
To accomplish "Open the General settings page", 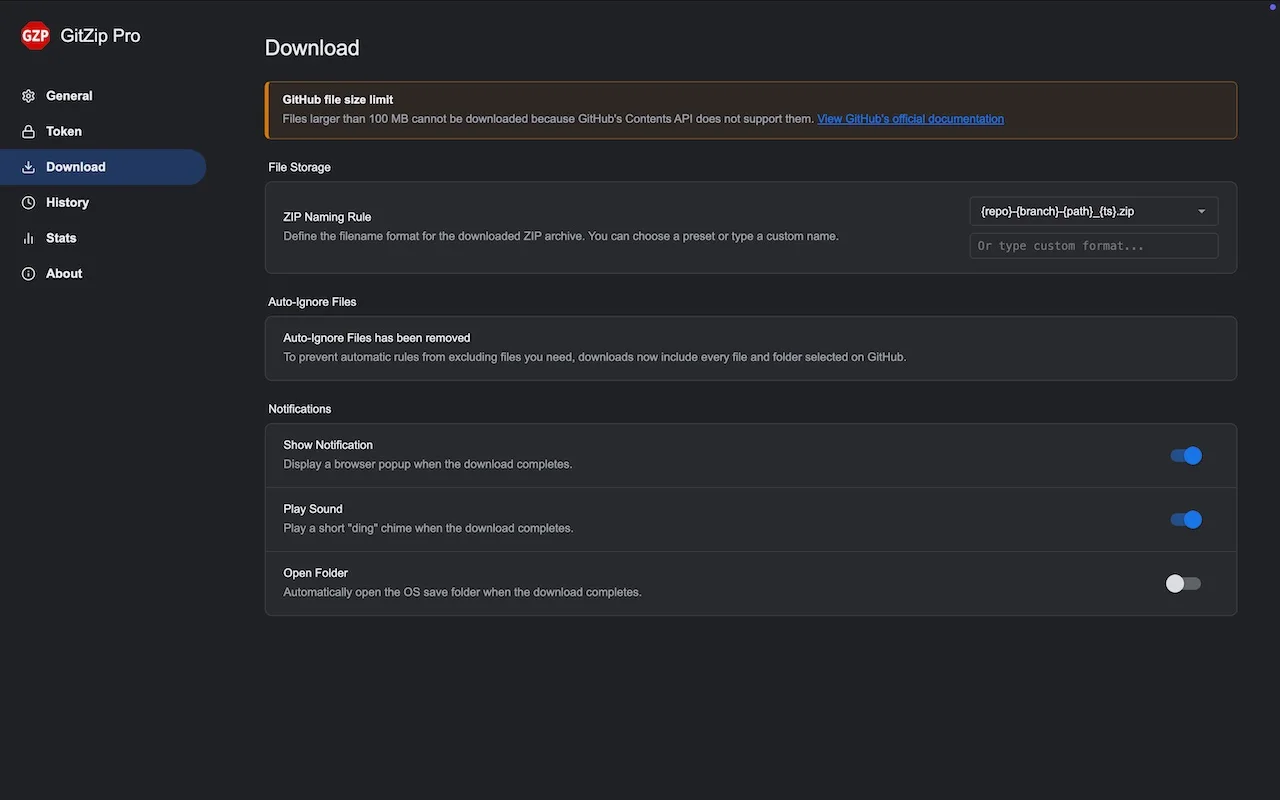I will (x=103, y=96).
